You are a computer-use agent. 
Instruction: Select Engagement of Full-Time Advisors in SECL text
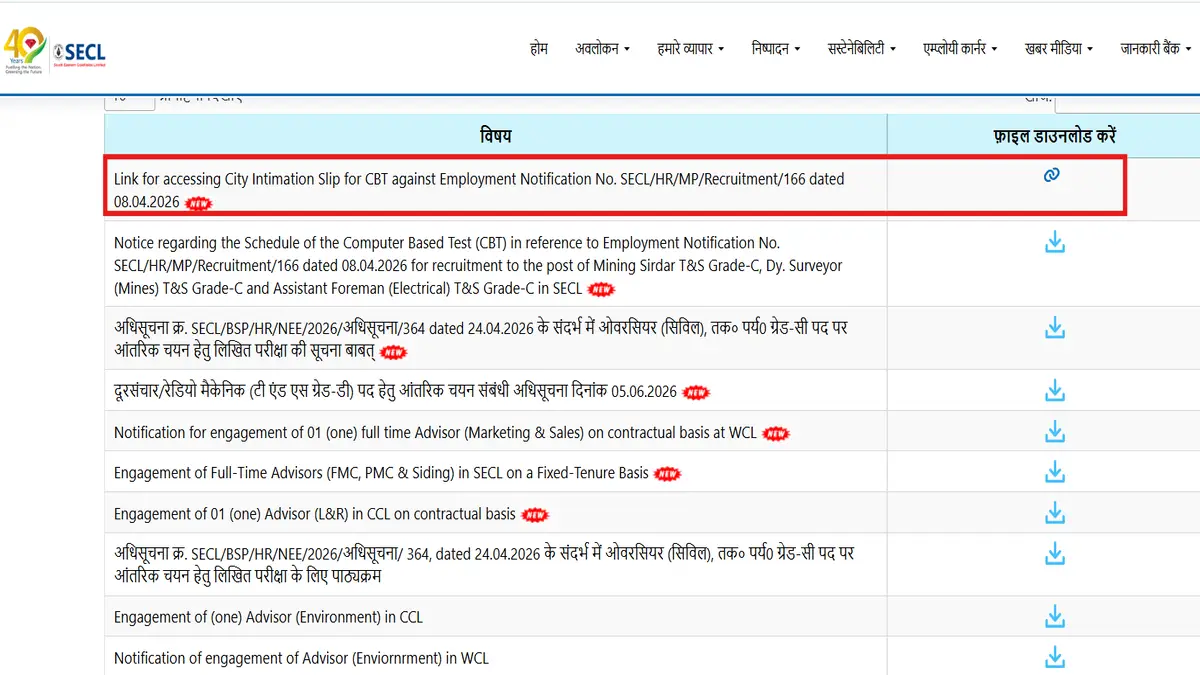(381, 473)
